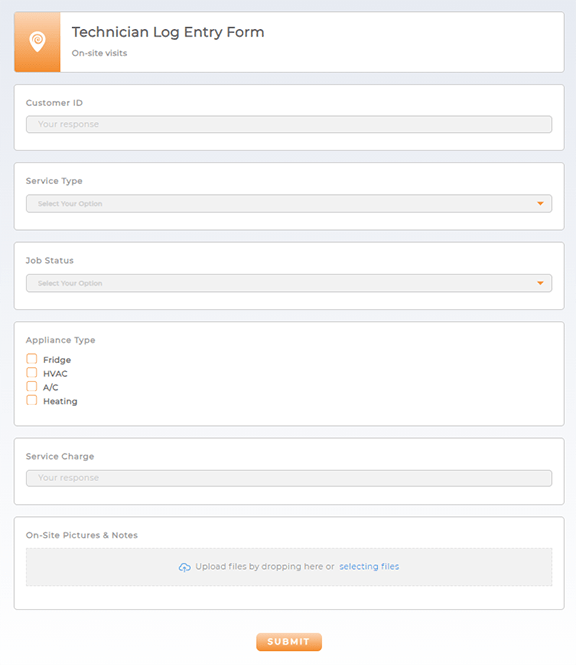The image size is (576, 665).
Task: Check the Fridge checkbox
Action: (32, 359)
